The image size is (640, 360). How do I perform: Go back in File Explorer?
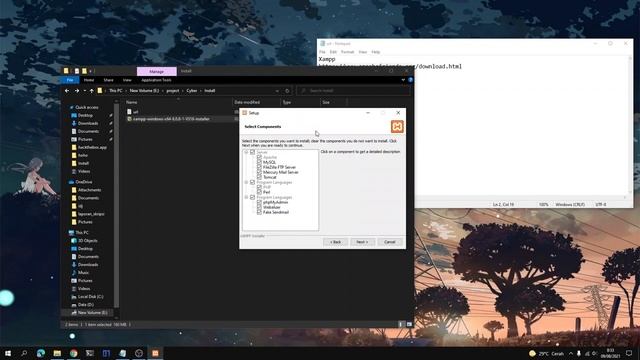(67, 91)
